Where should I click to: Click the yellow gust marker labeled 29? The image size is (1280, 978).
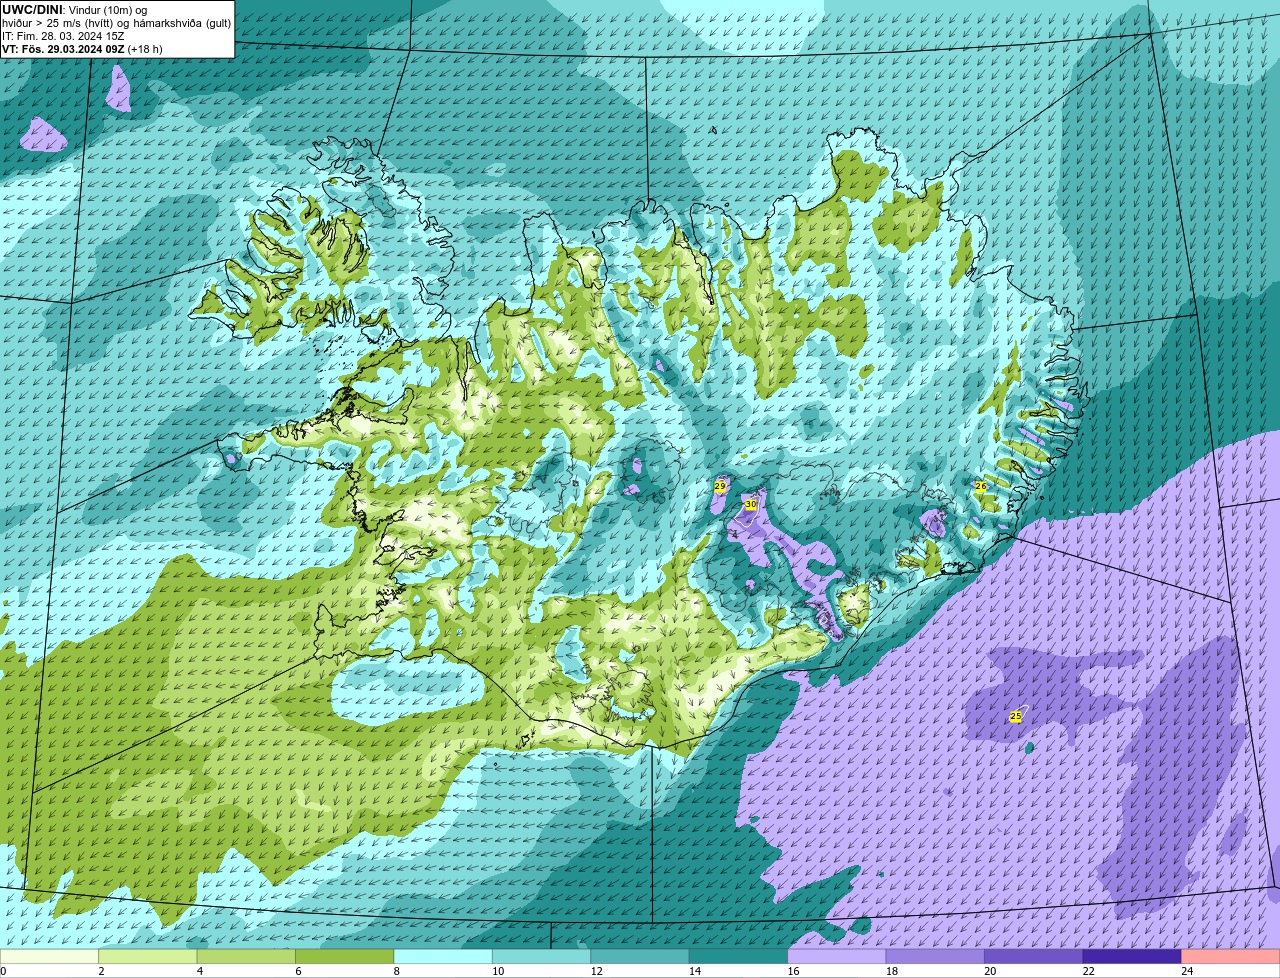click(720, 486)
